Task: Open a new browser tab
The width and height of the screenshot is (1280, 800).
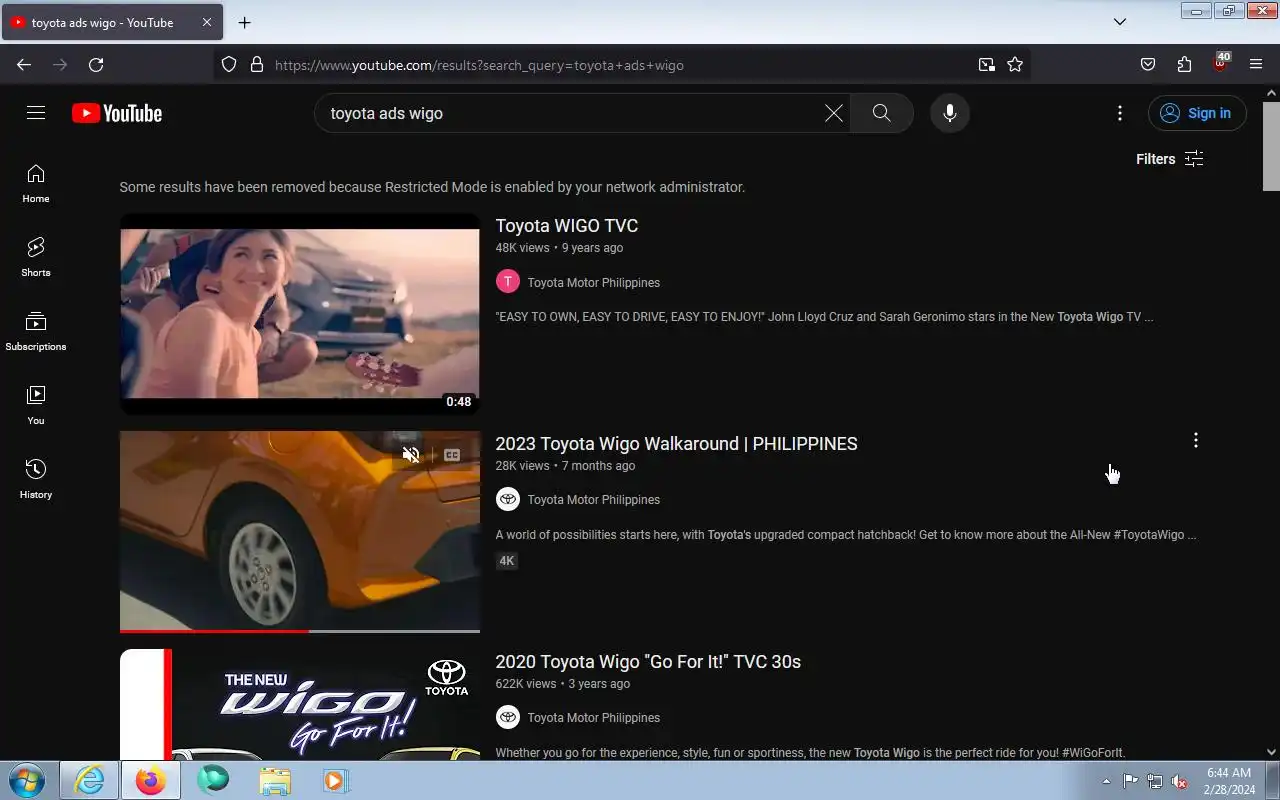Action: coord(245,22)
